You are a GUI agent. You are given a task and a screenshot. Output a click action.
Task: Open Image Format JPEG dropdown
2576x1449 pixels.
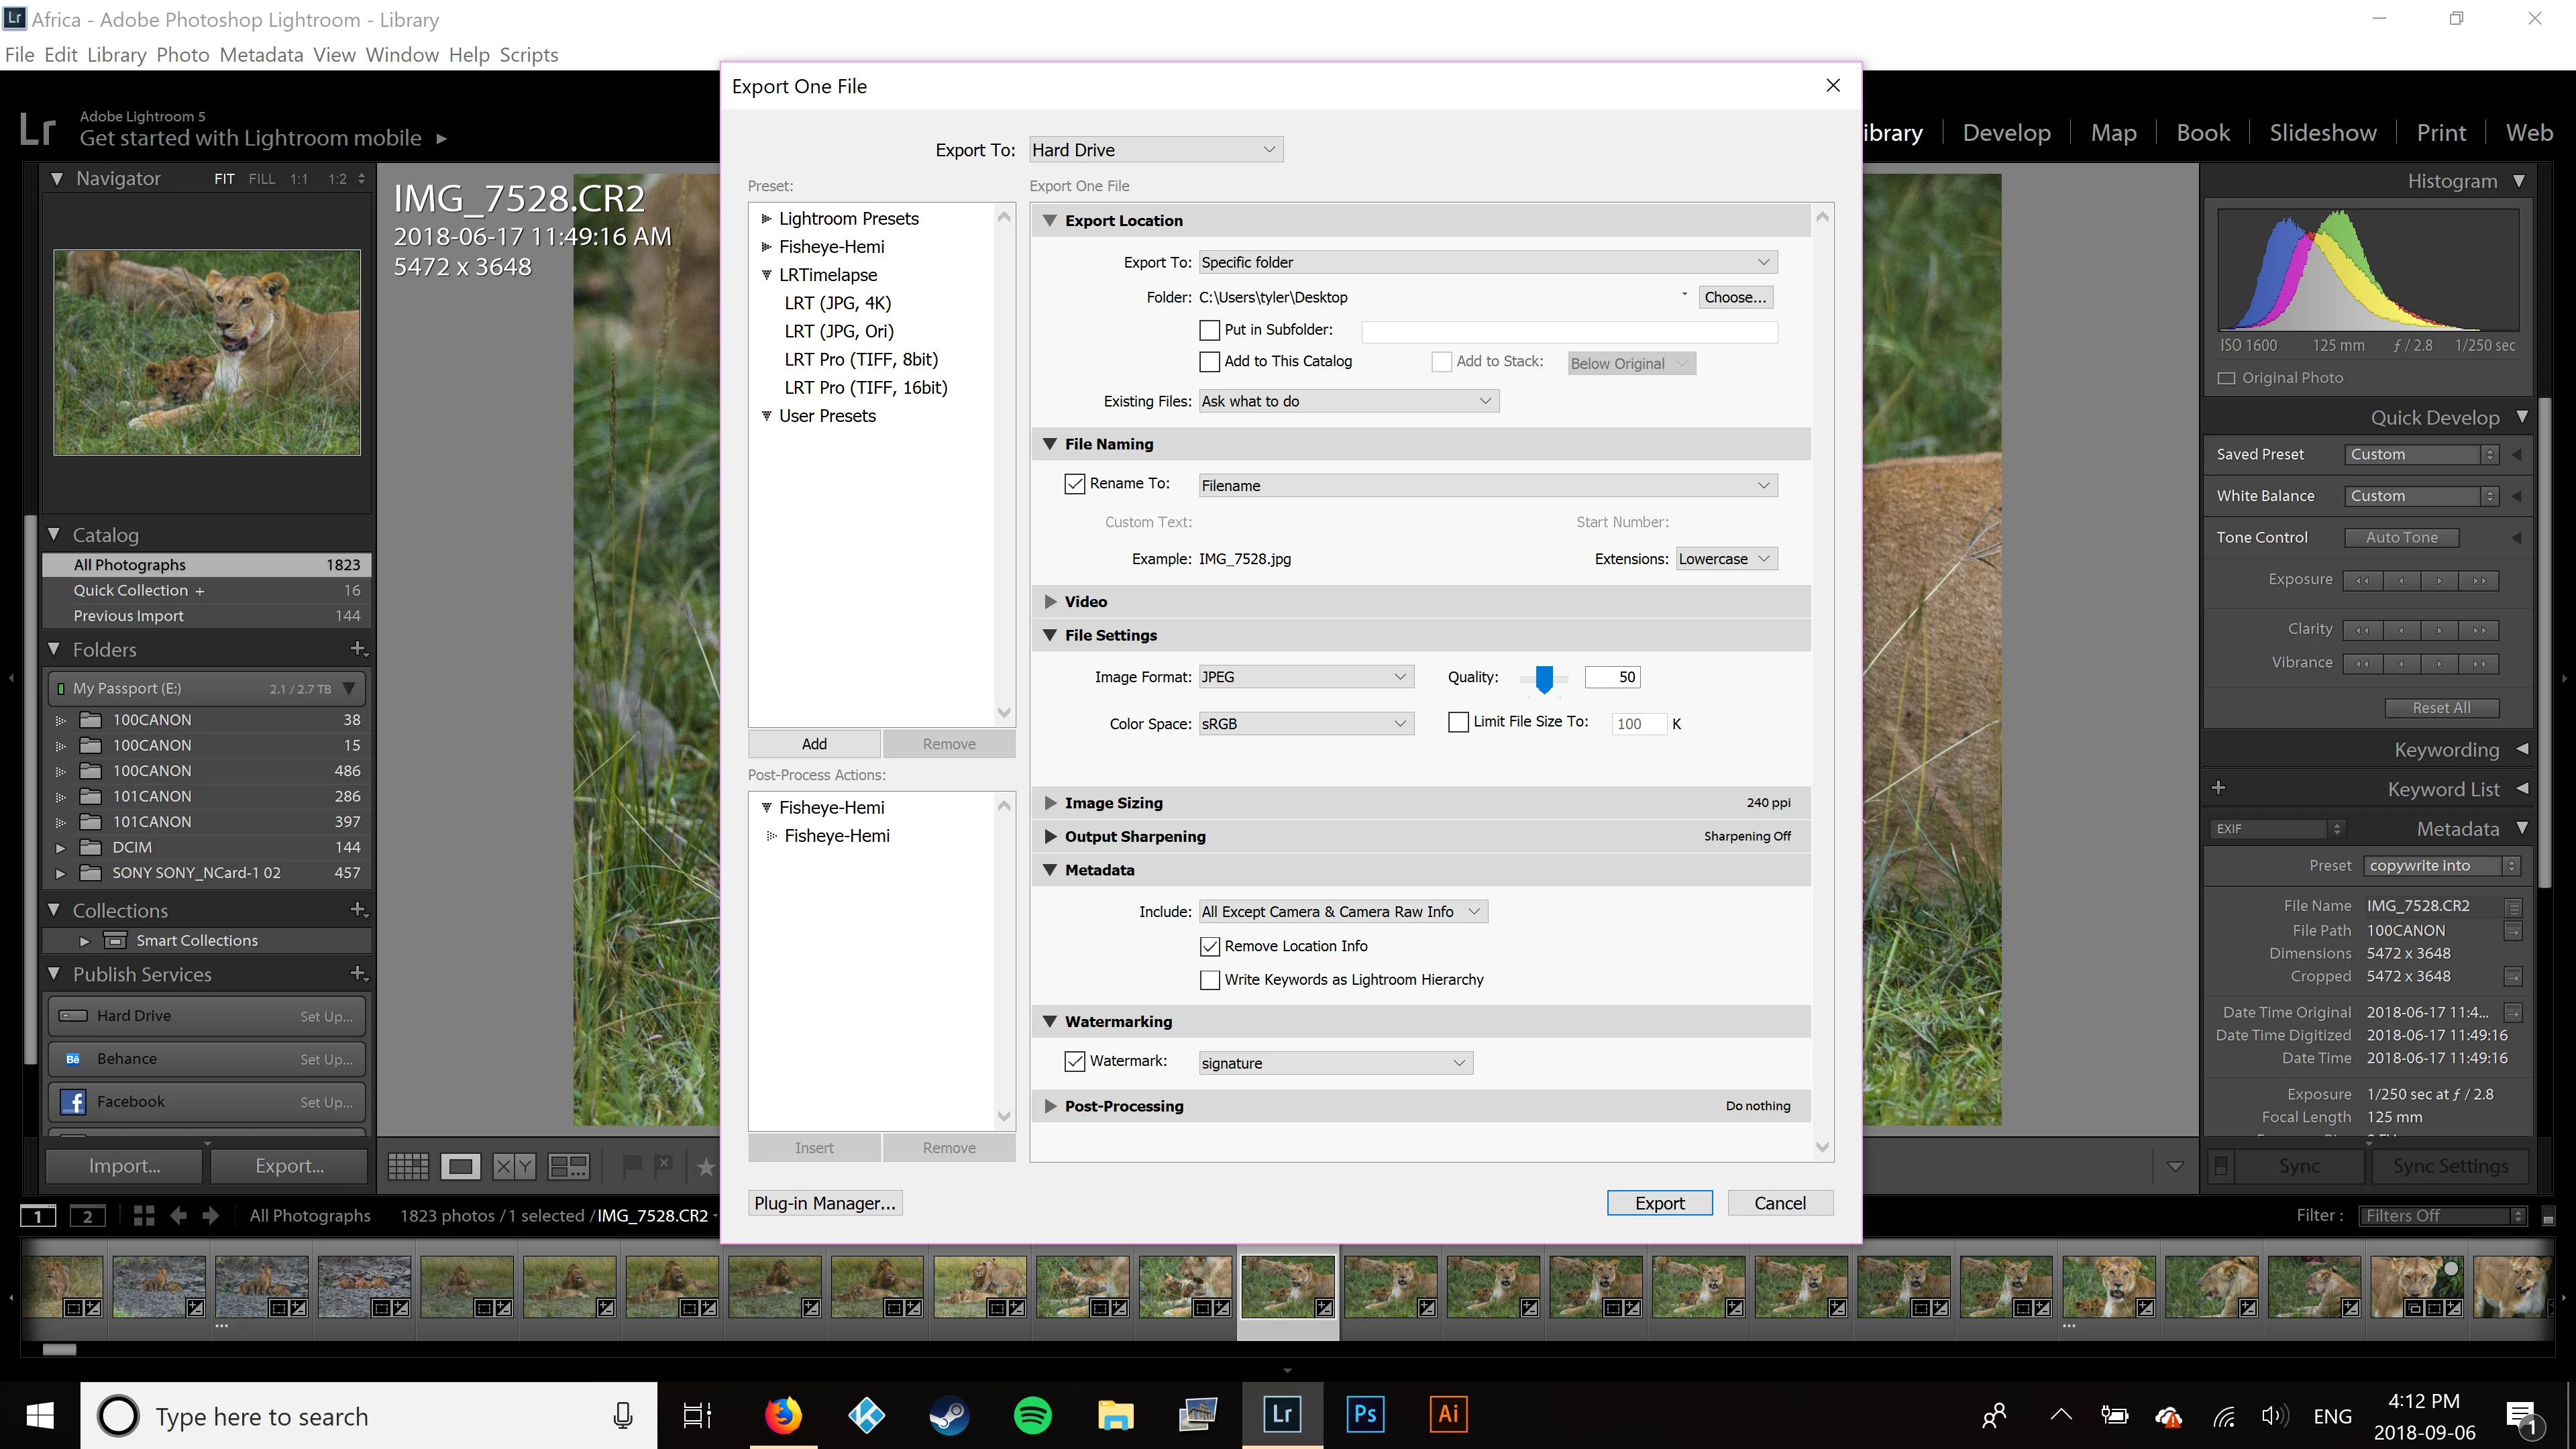point(1306,677)
